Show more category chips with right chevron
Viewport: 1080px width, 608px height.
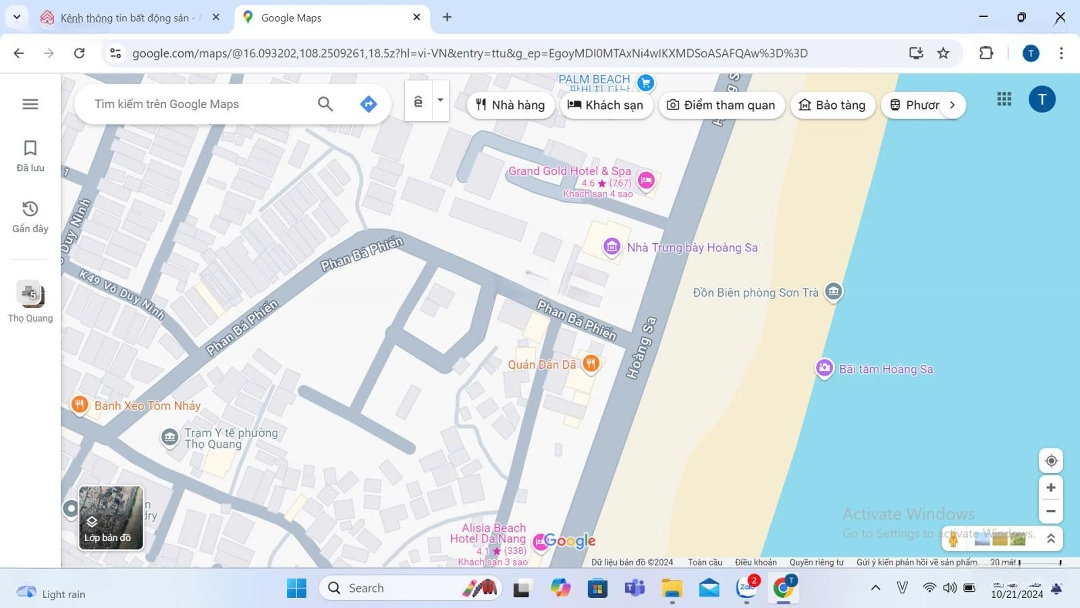pos(953,105)
